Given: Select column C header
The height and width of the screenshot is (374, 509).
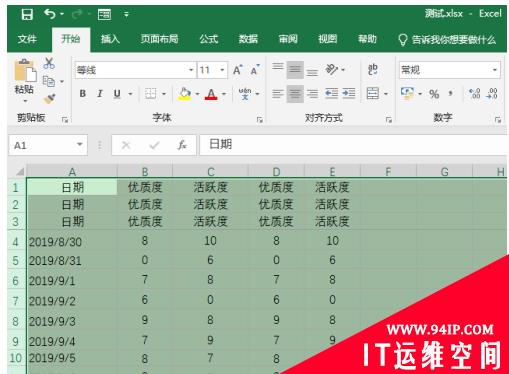Looking at the screenshot, I should point(211,171).
